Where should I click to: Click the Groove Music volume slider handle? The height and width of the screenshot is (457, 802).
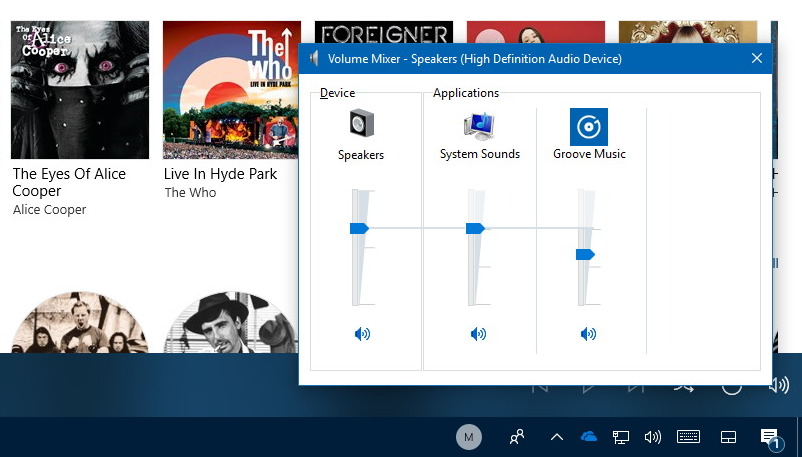point(585,254)
